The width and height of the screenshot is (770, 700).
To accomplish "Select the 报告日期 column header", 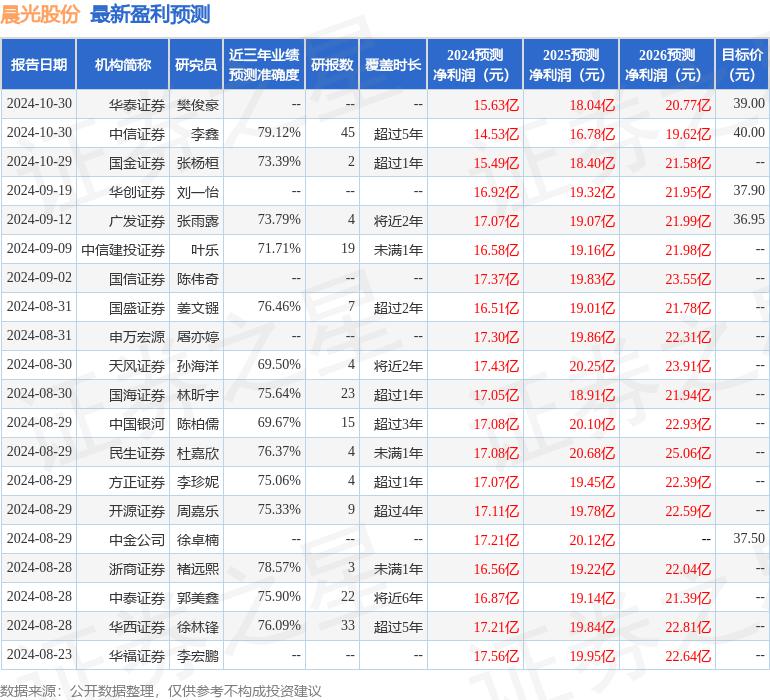I will pyautogui.click(x=38, y=64).
